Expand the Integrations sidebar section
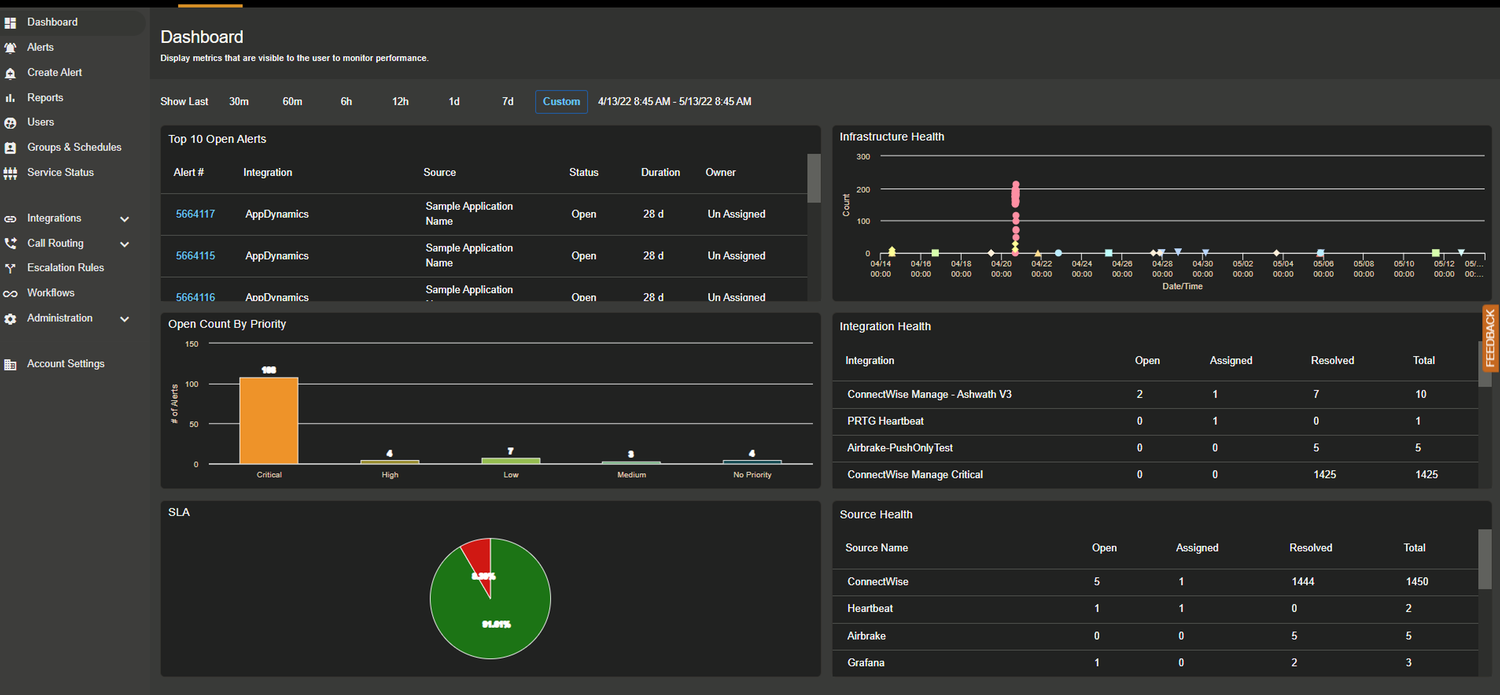 click(124, 217)
